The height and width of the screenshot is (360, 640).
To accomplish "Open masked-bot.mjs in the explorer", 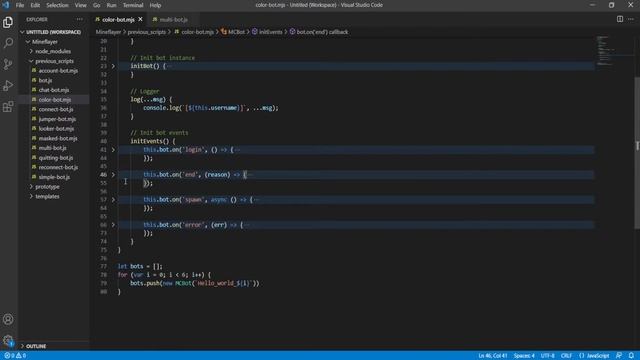I will coord(58,138).
